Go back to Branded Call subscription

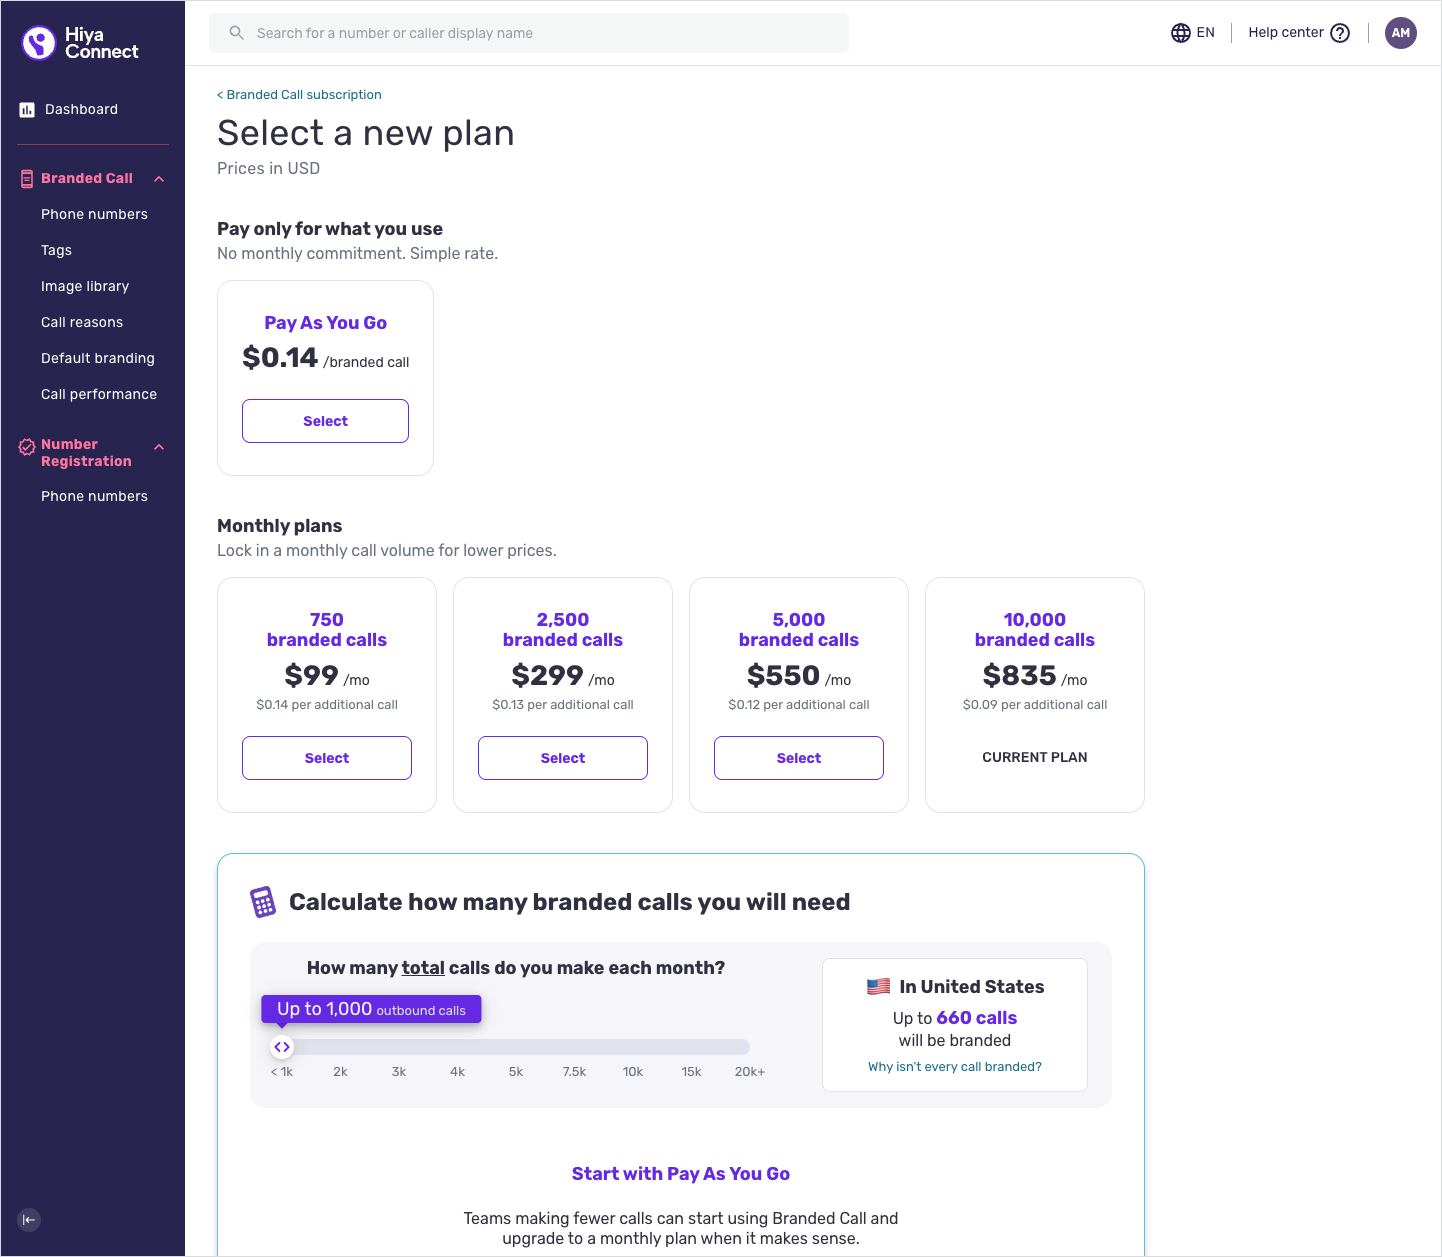point(299,95)
